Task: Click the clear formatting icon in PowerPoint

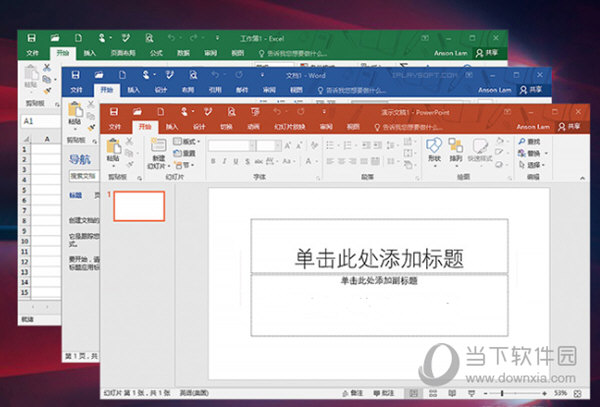Action: pos(314,145)
